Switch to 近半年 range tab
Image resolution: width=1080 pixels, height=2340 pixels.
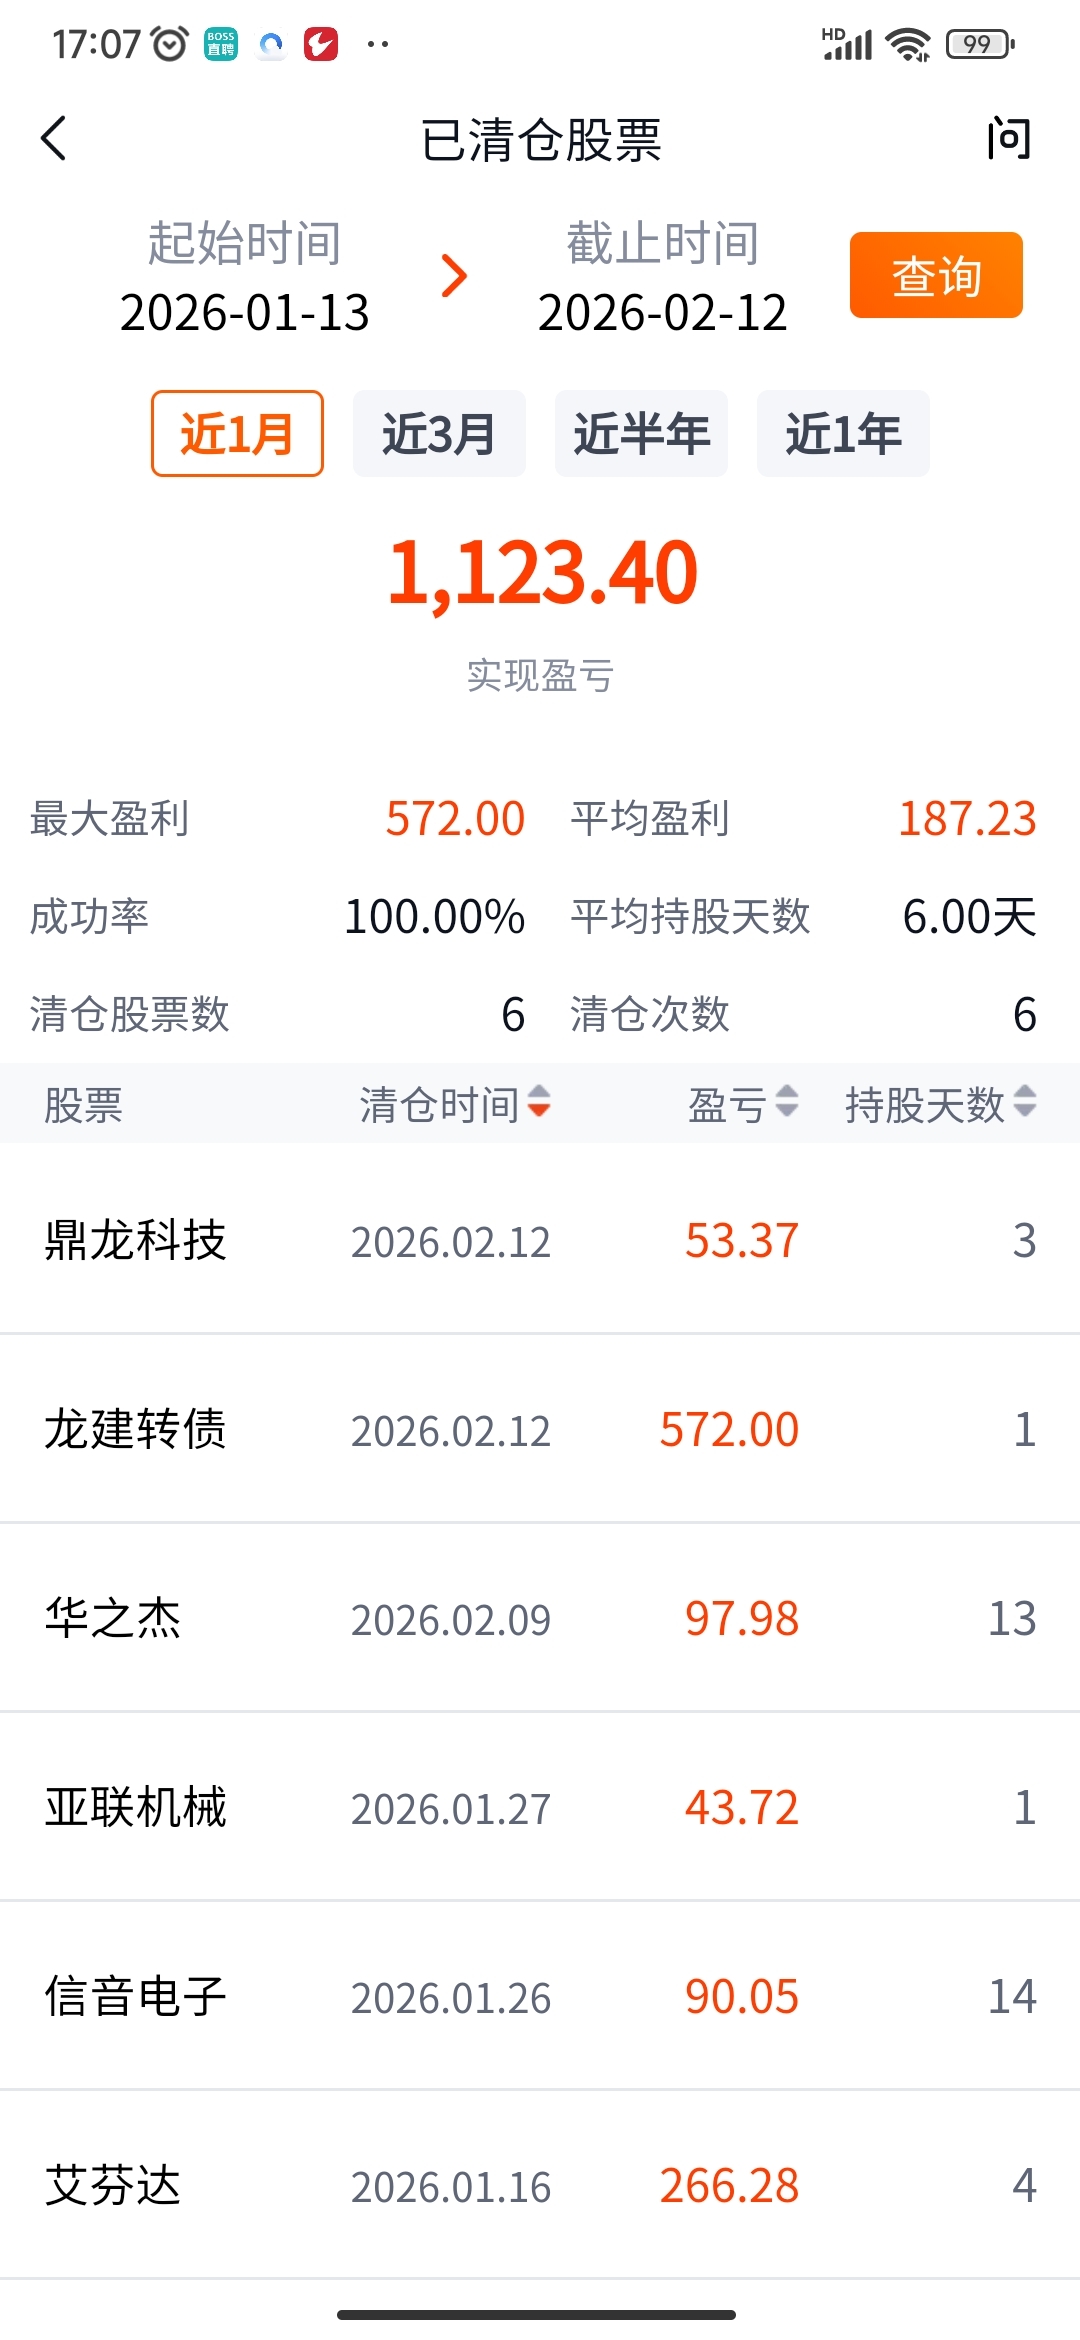641,434
